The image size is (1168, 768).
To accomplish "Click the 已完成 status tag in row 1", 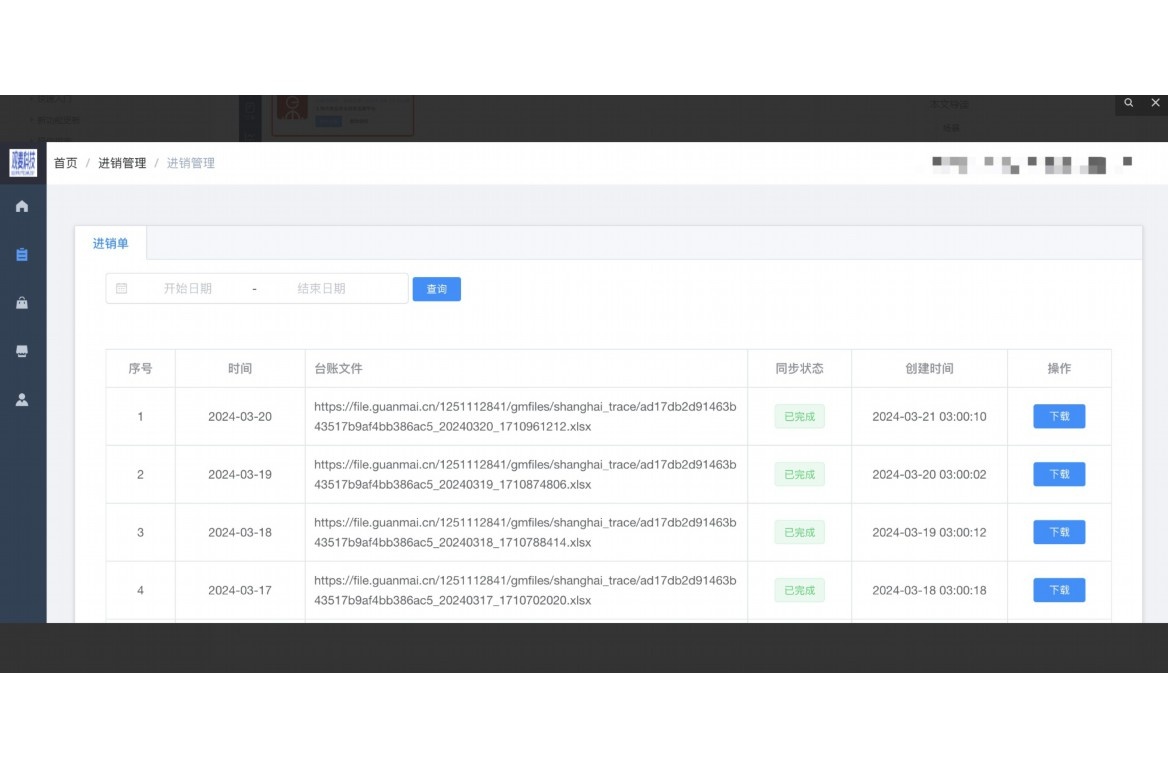I will pos(799,416).
